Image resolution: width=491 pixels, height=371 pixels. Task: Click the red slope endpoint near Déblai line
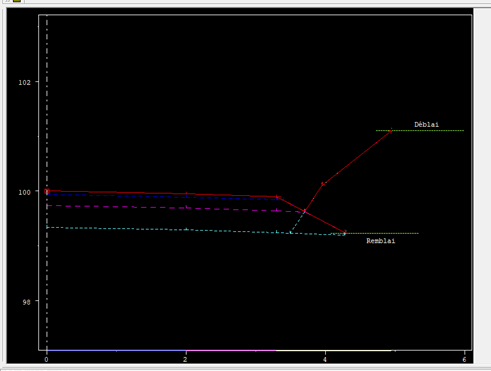pos(390,132)
